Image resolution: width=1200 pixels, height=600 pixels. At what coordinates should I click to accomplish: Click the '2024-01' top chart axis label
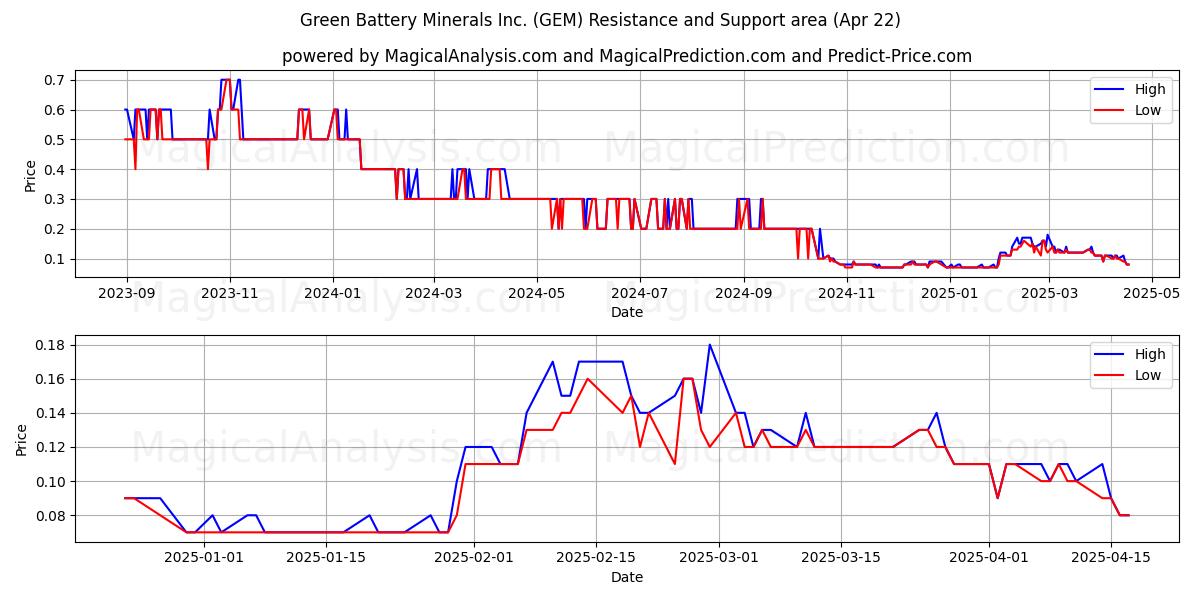(x=333, y=294)
